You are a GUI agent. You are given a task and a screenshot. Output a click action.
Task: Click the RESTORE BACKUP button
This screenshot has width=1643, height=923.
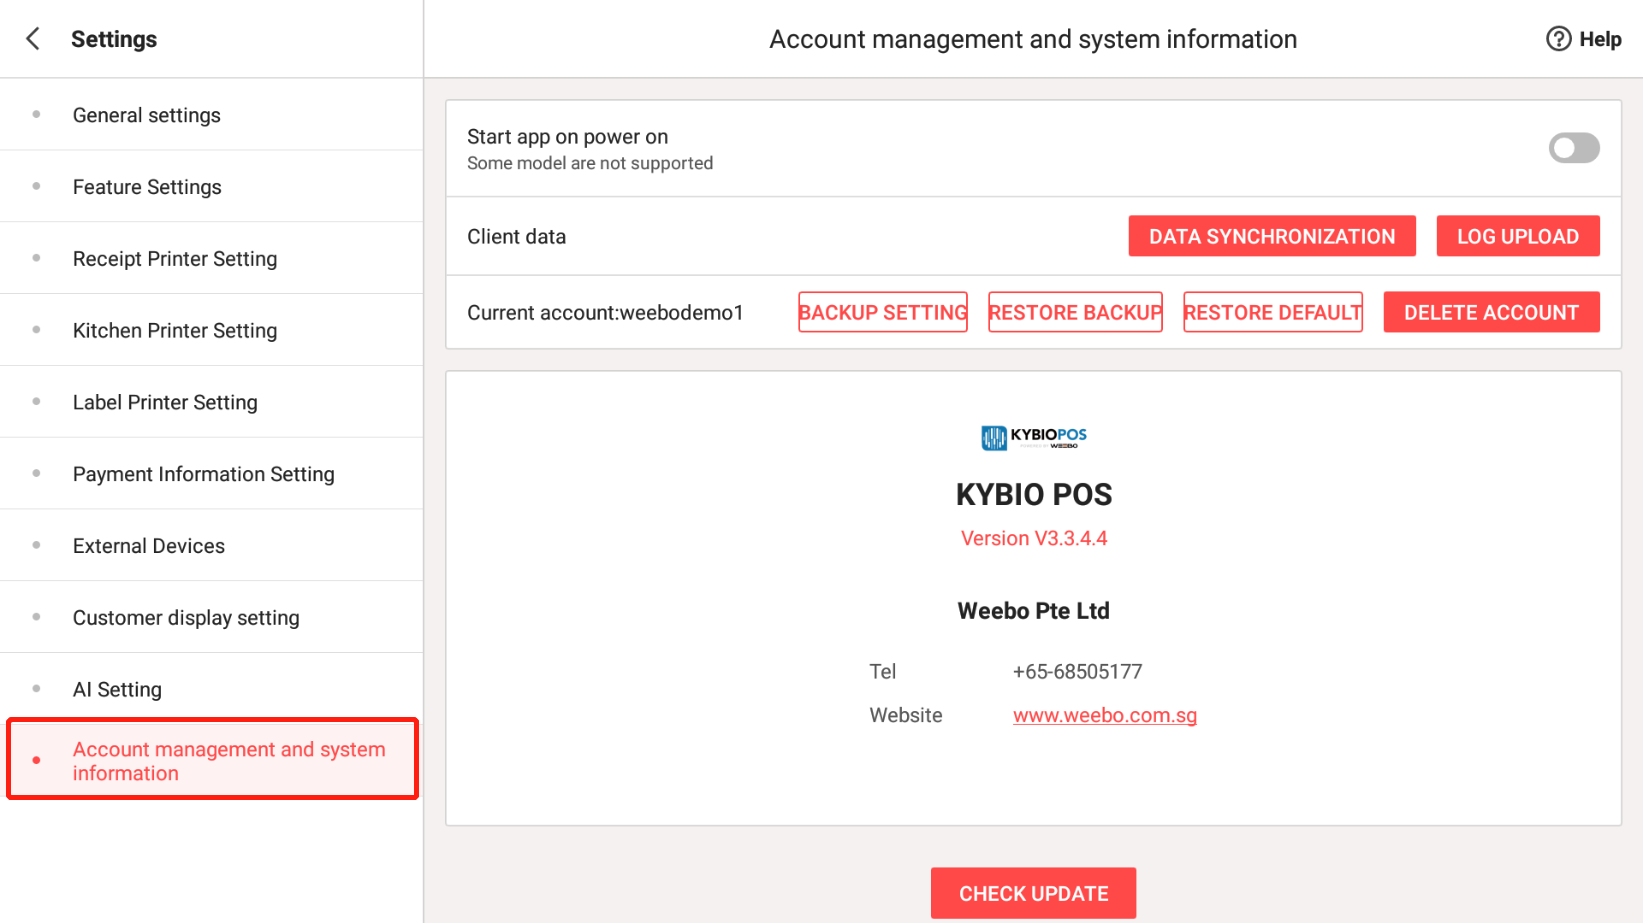point(1075,312)
